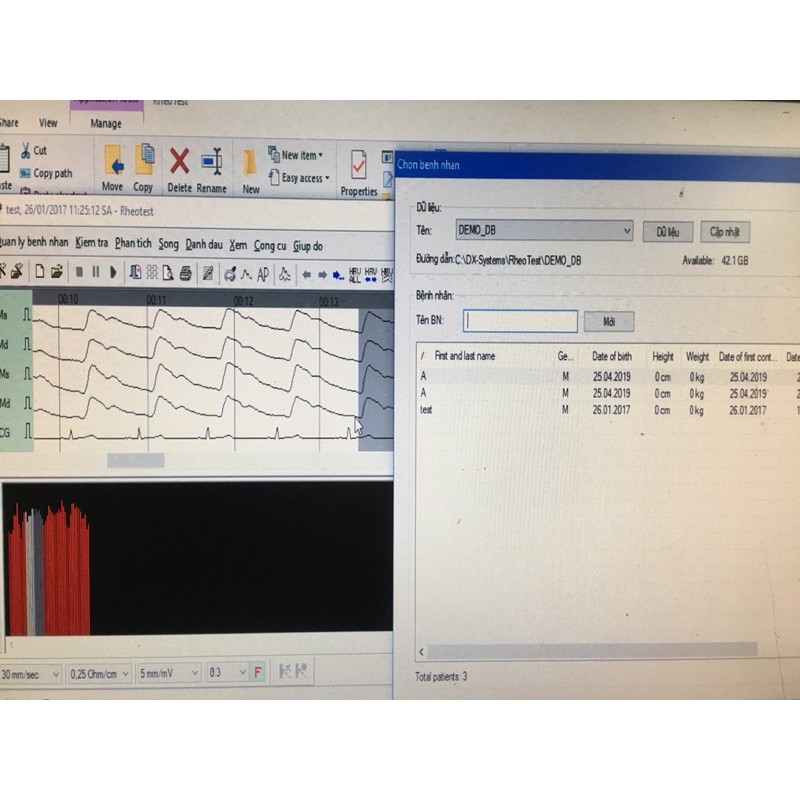Click Properties icon in Explorer ribbon

point(359,165)
